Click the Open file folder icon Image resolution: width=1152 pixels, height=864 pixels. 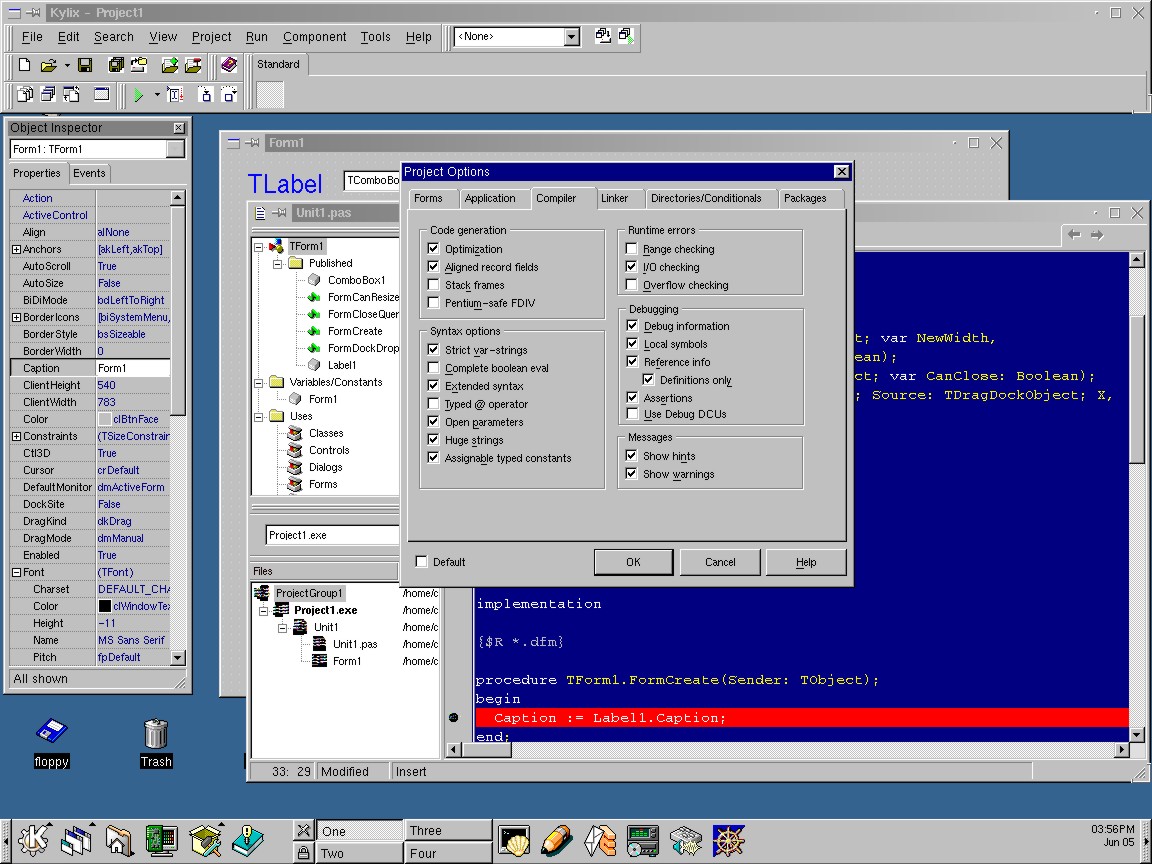coord(48,65)
